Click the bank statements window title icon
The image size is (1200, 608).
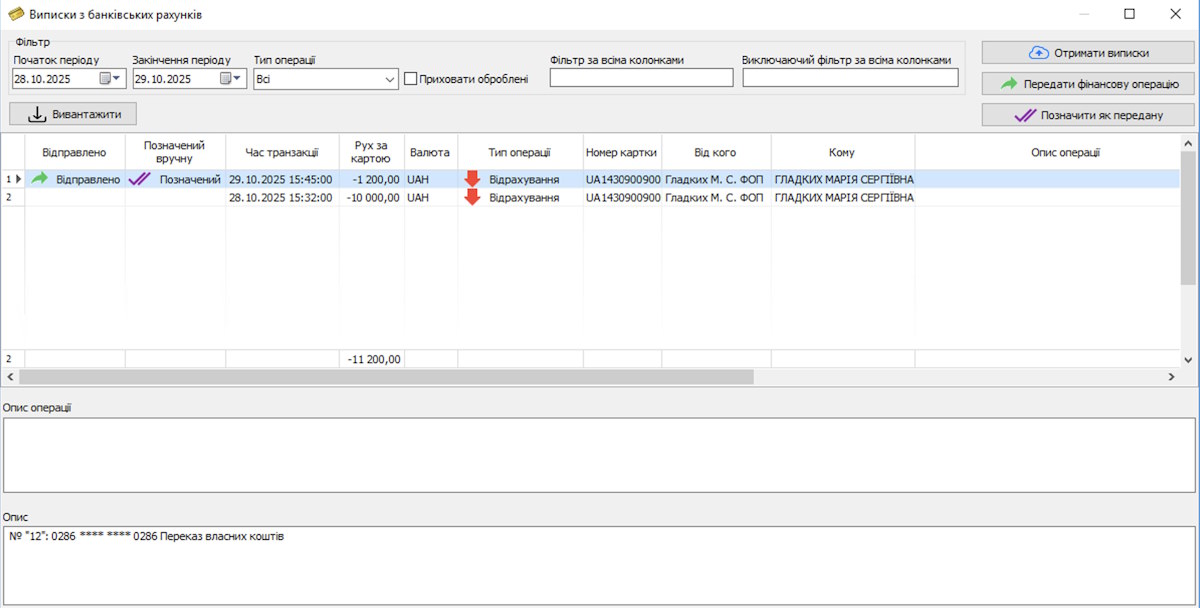pos(16,14)
